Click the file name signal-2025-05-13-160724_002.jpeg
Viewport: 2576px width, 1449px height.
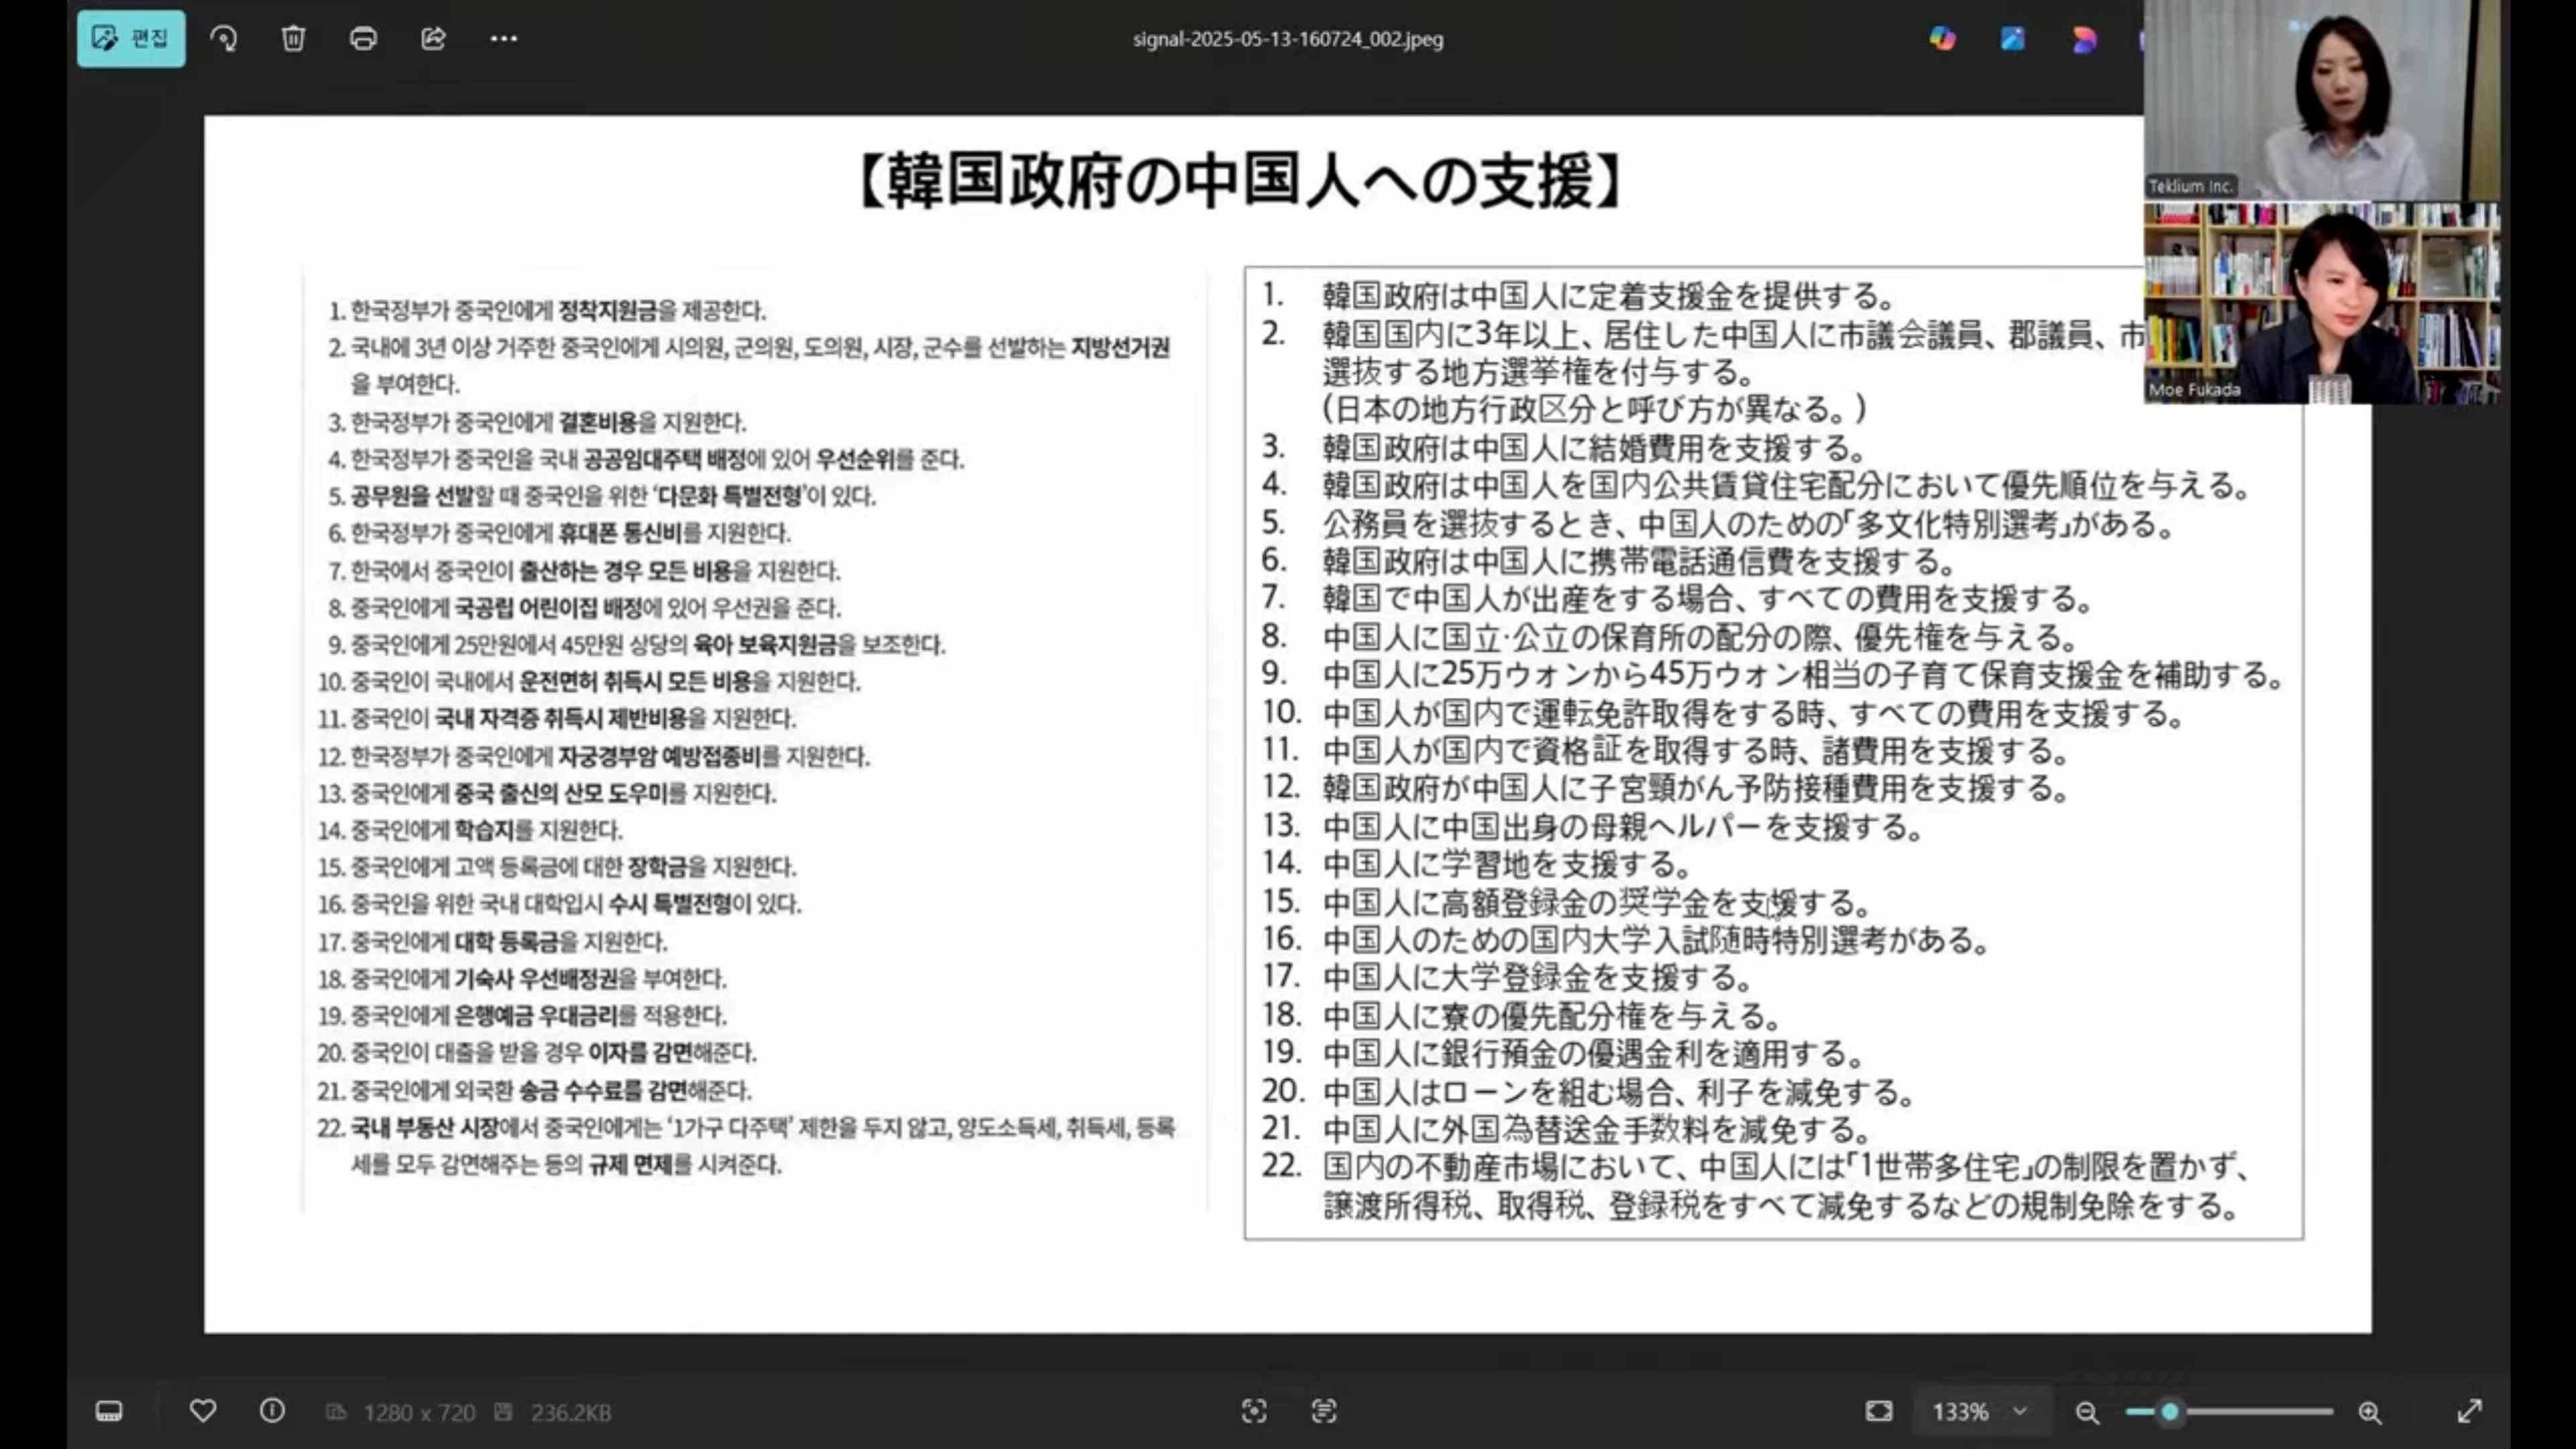[x=1288, y=39]
